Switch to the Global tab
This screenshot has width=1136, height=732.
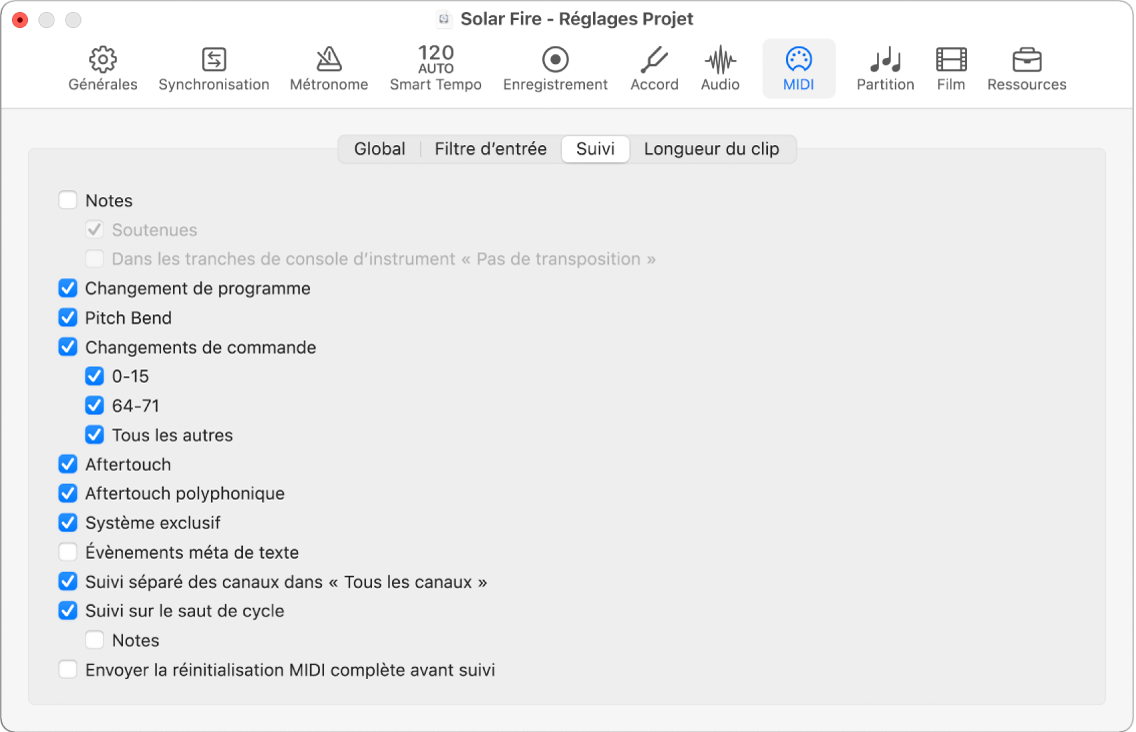coord(379,149)
